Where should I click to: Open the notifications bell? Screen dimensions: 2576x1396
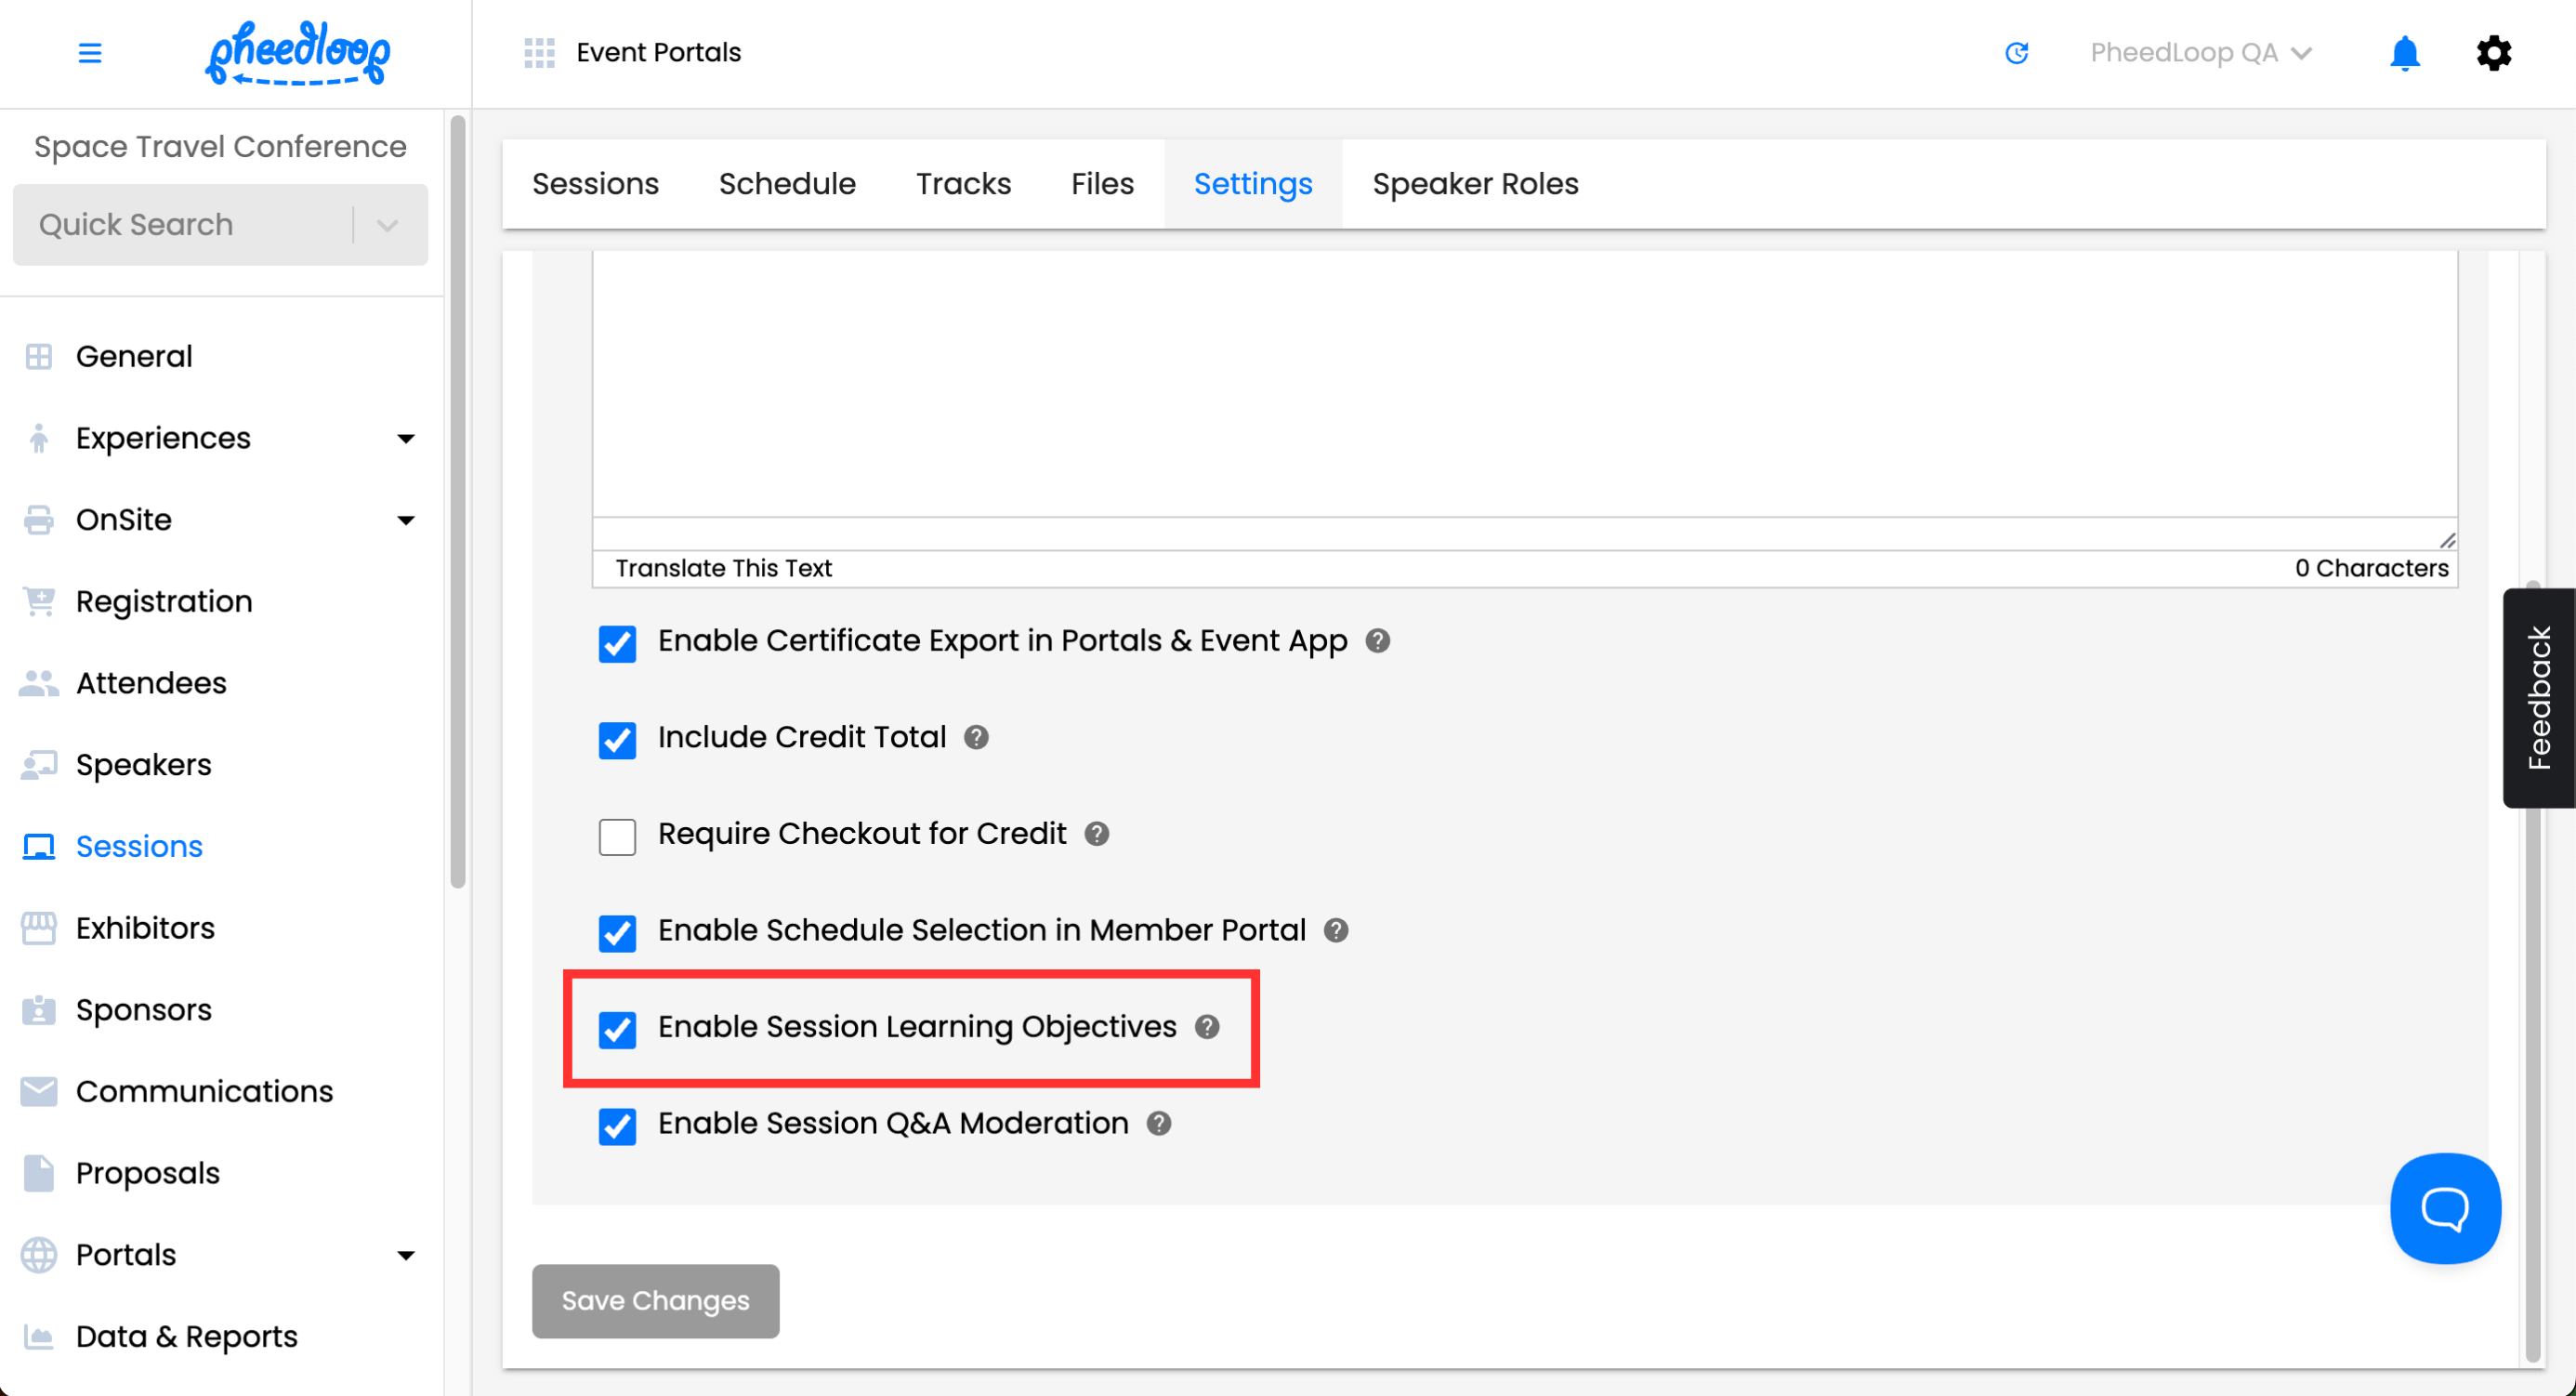[x=2404, y=53]
